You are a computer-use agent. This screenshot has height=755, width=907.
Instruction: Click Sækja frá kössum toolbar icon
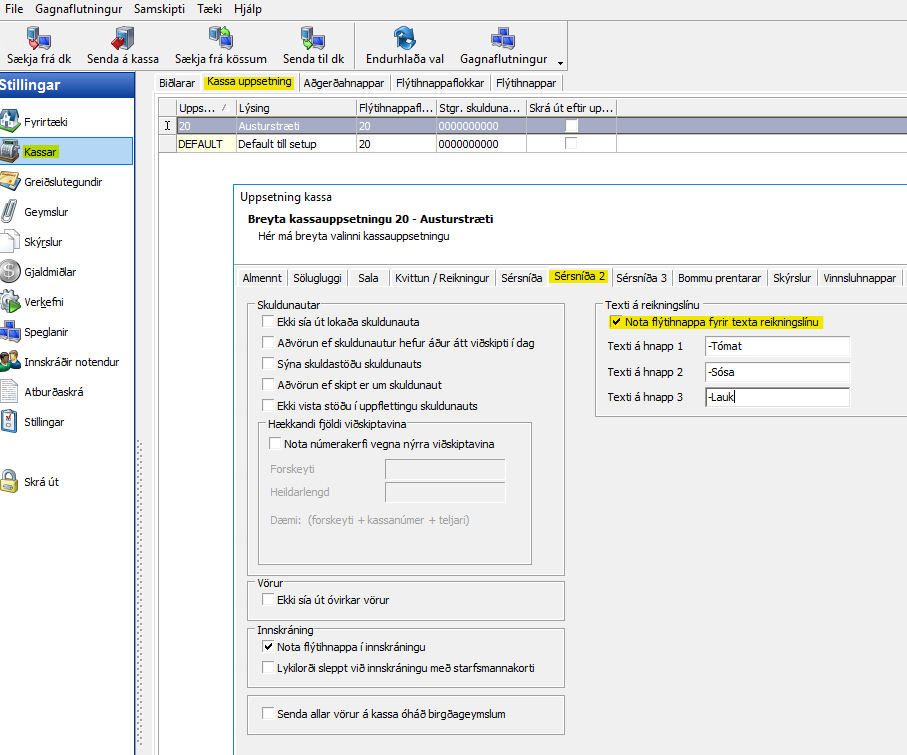(220, 39)
